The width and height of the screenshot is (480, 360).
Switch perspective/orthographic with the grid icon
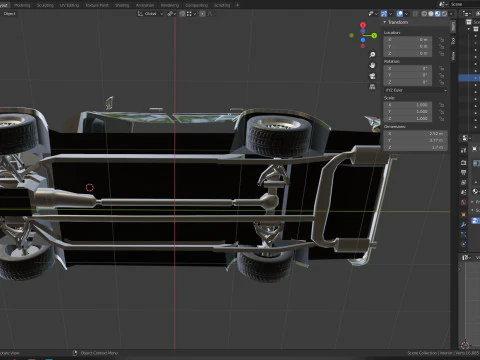372,87
